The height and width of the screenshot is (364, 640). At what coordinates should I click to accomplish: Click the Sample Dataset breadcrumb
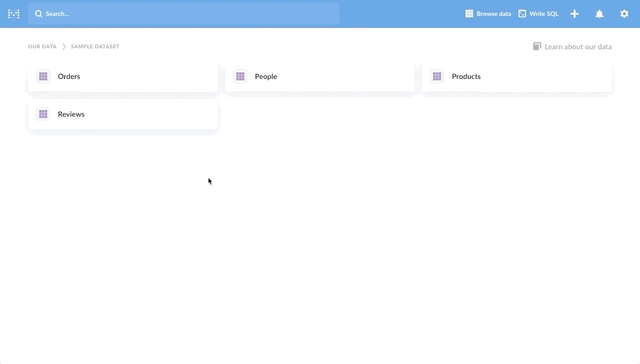[95, 47]
